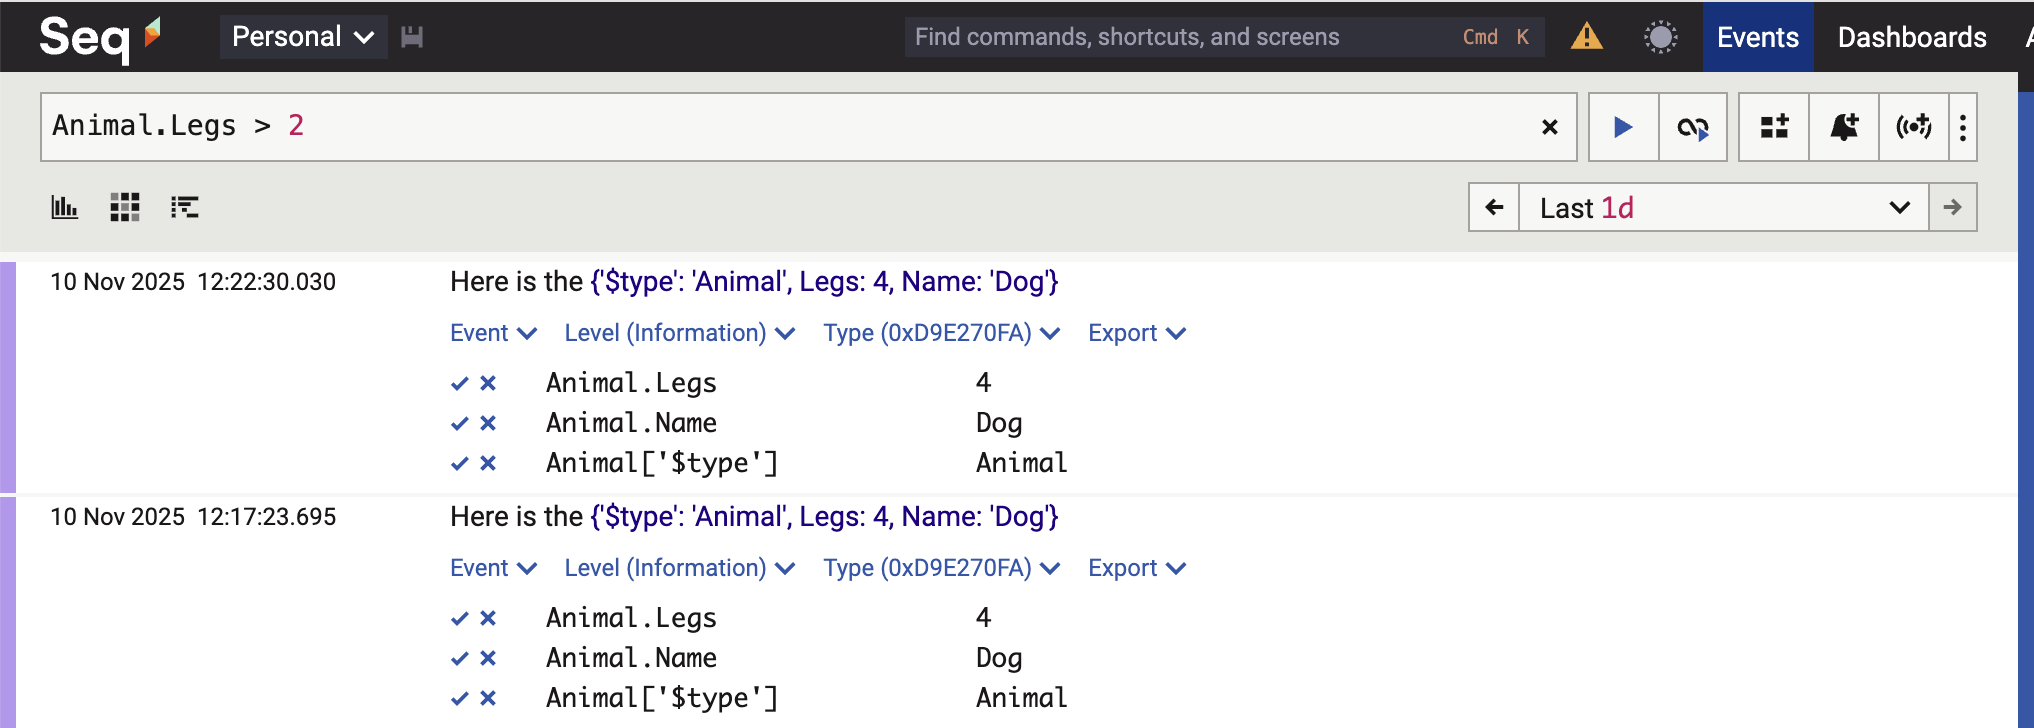Expand Level (Information) menu on first event
This screenshot has height=728, width=2034.
coord(679,333)
